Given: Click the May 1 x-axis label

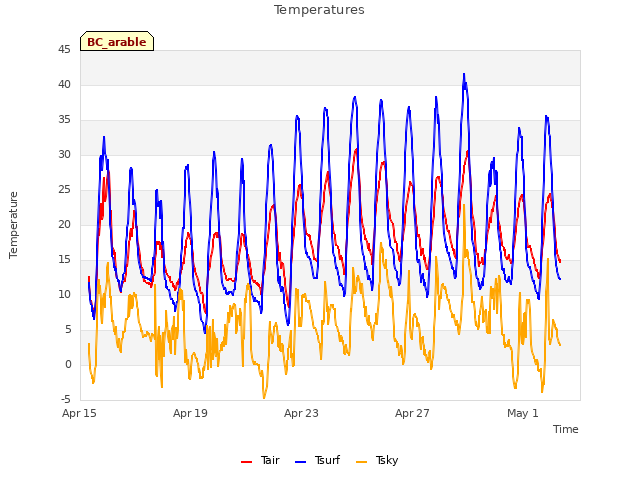Looking at the screenshot, I should pos(523,413).
